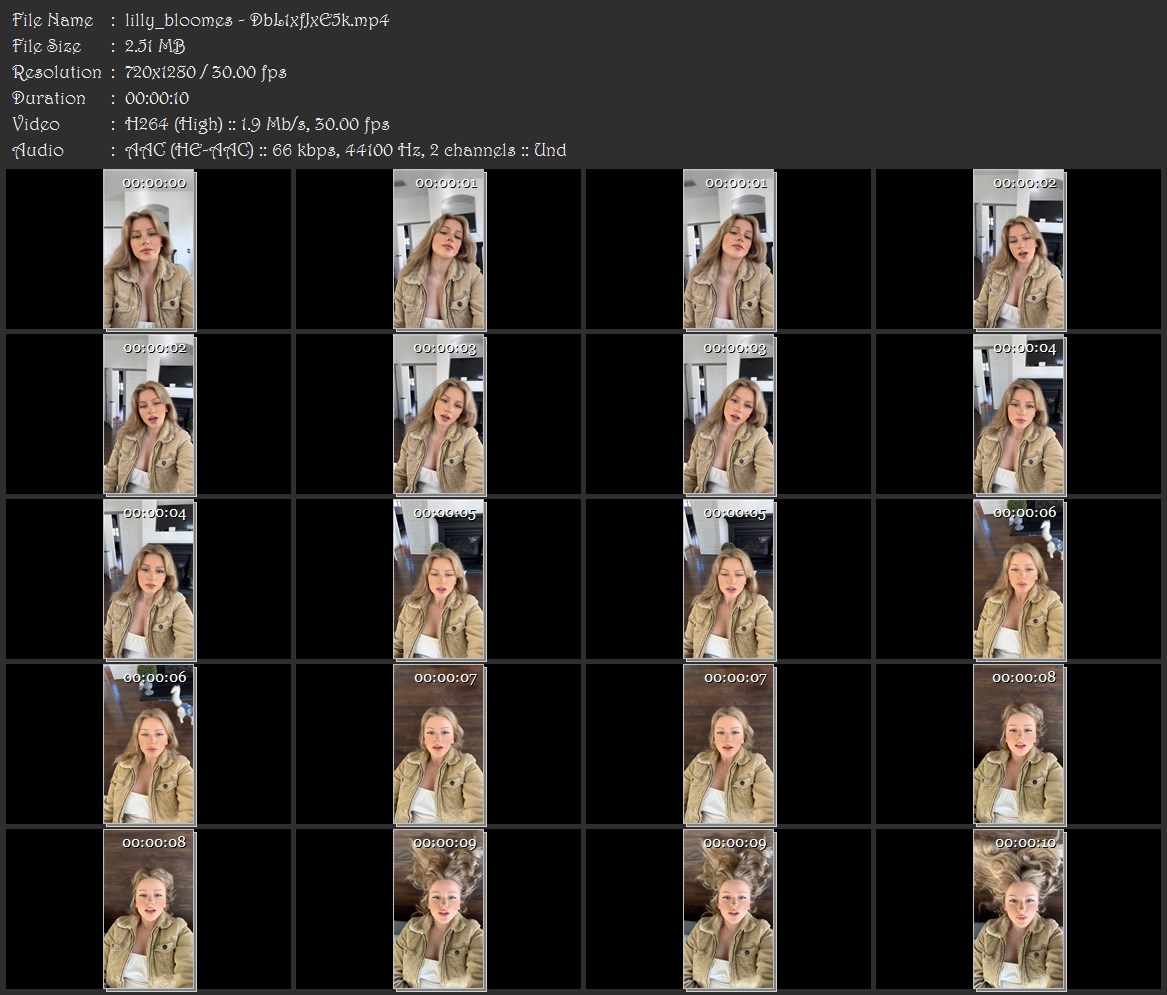Open the frame thumbnail stamped 00:00:00

pyautogui.click(x=149, y=249)
